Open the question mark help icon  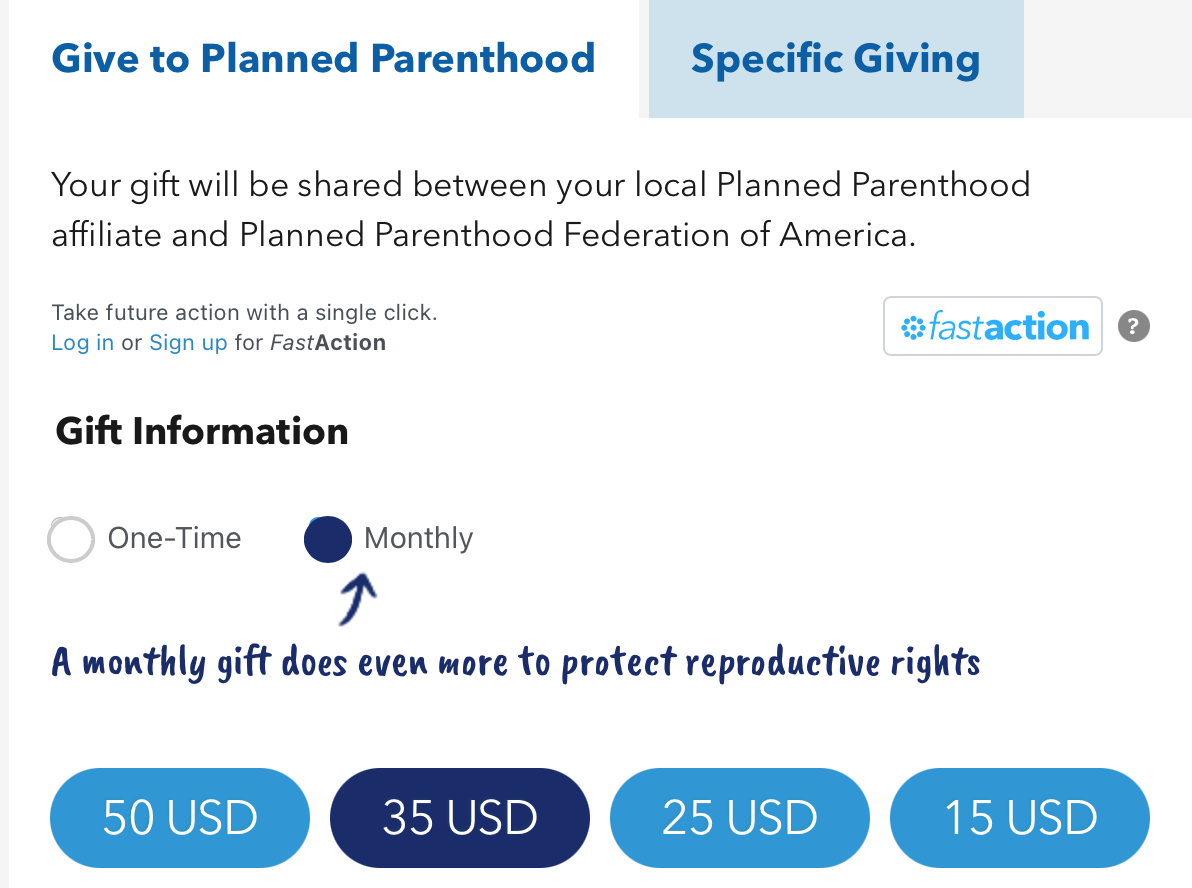point(1134,326)
